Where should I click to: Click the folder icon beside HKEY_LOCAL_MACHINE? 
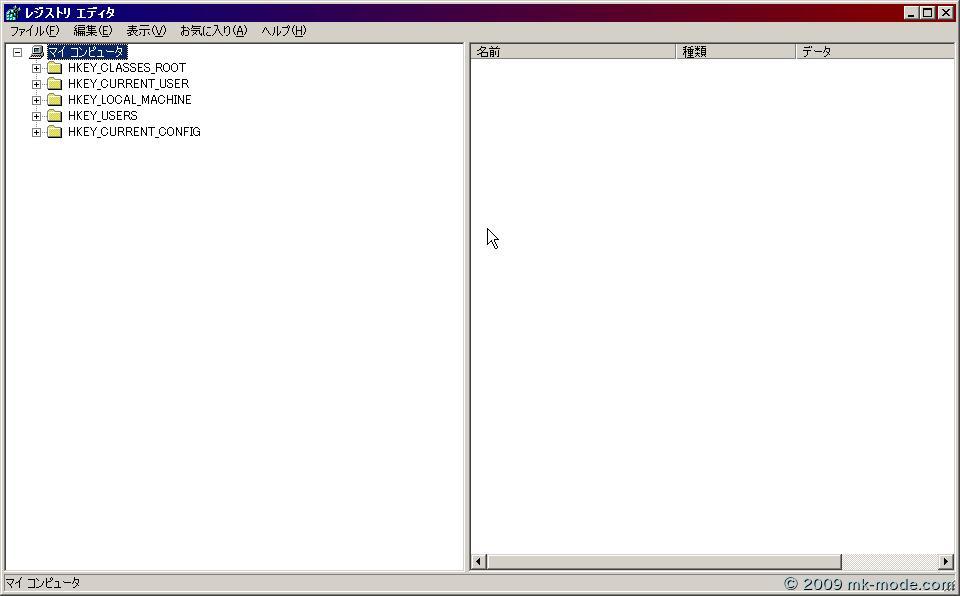(x=55, y=99)
